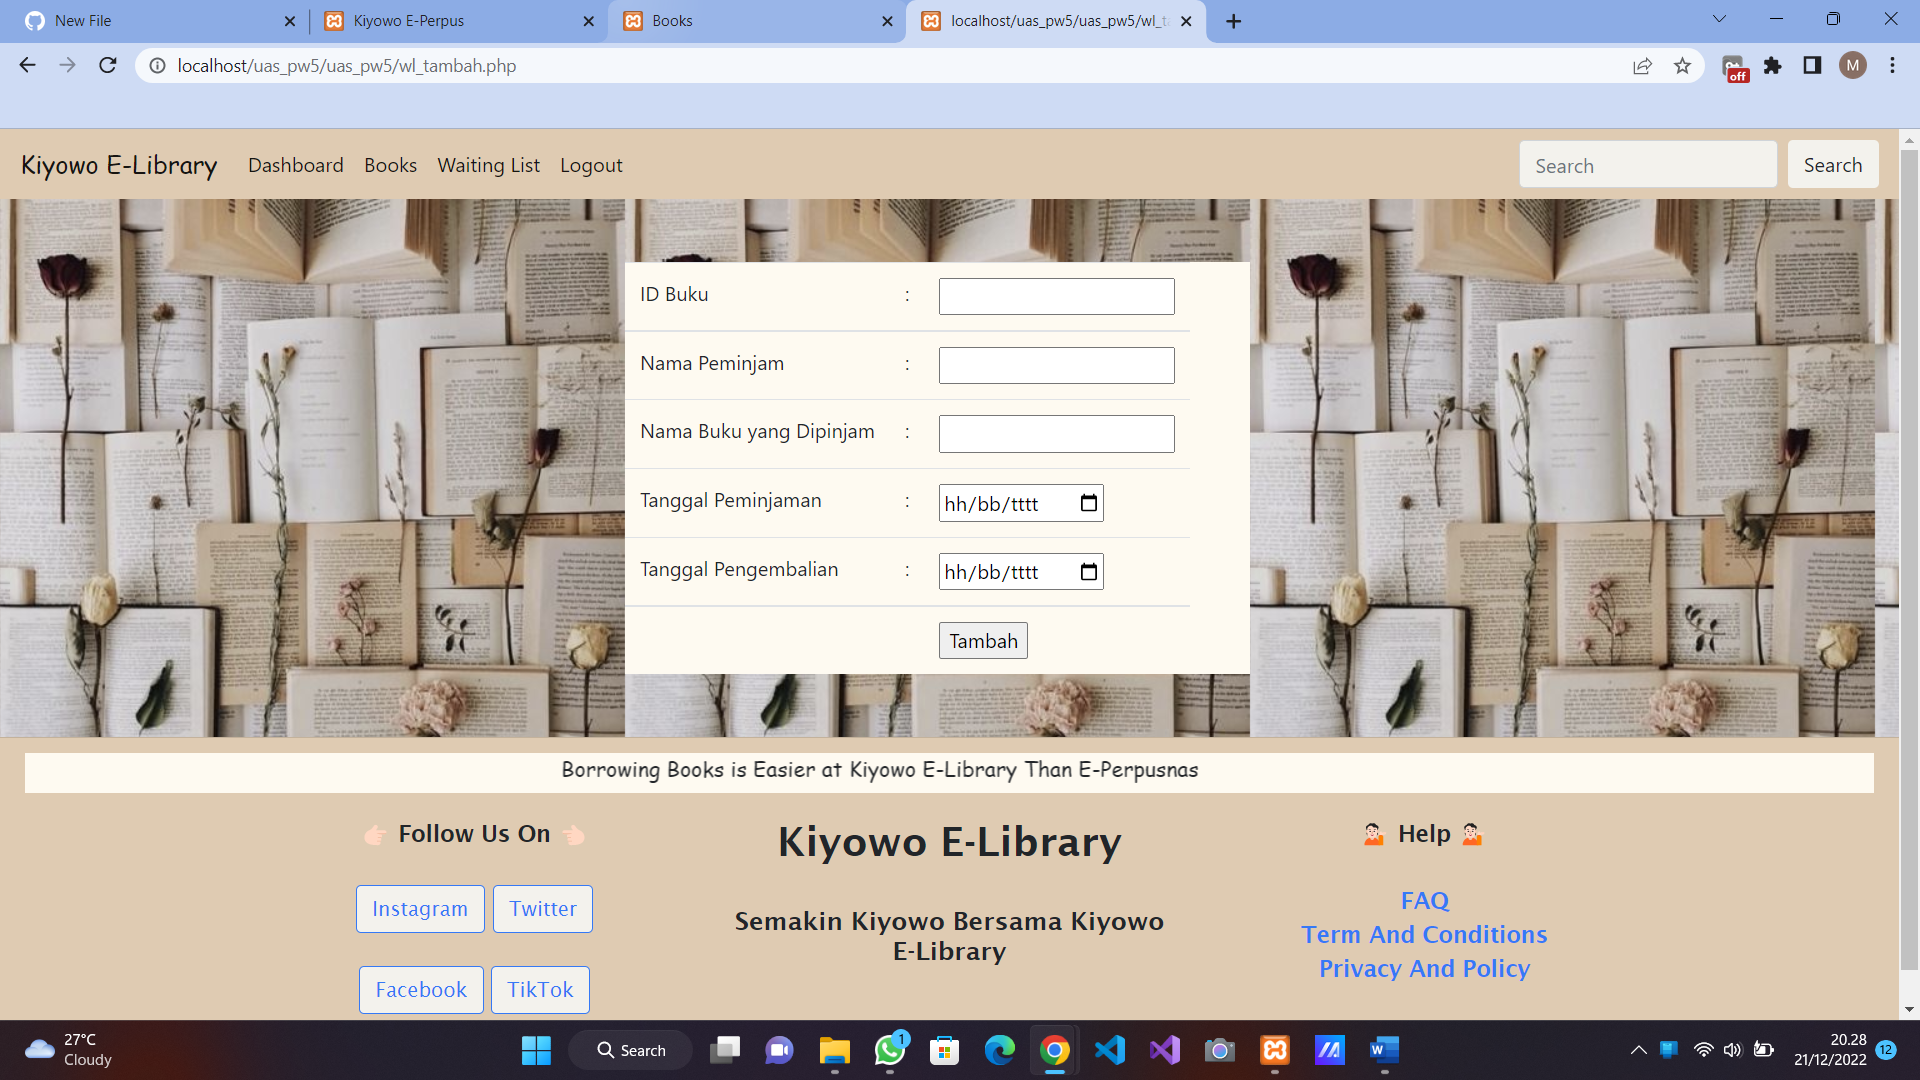Bookmark this page with star icon

[1682, 66]
